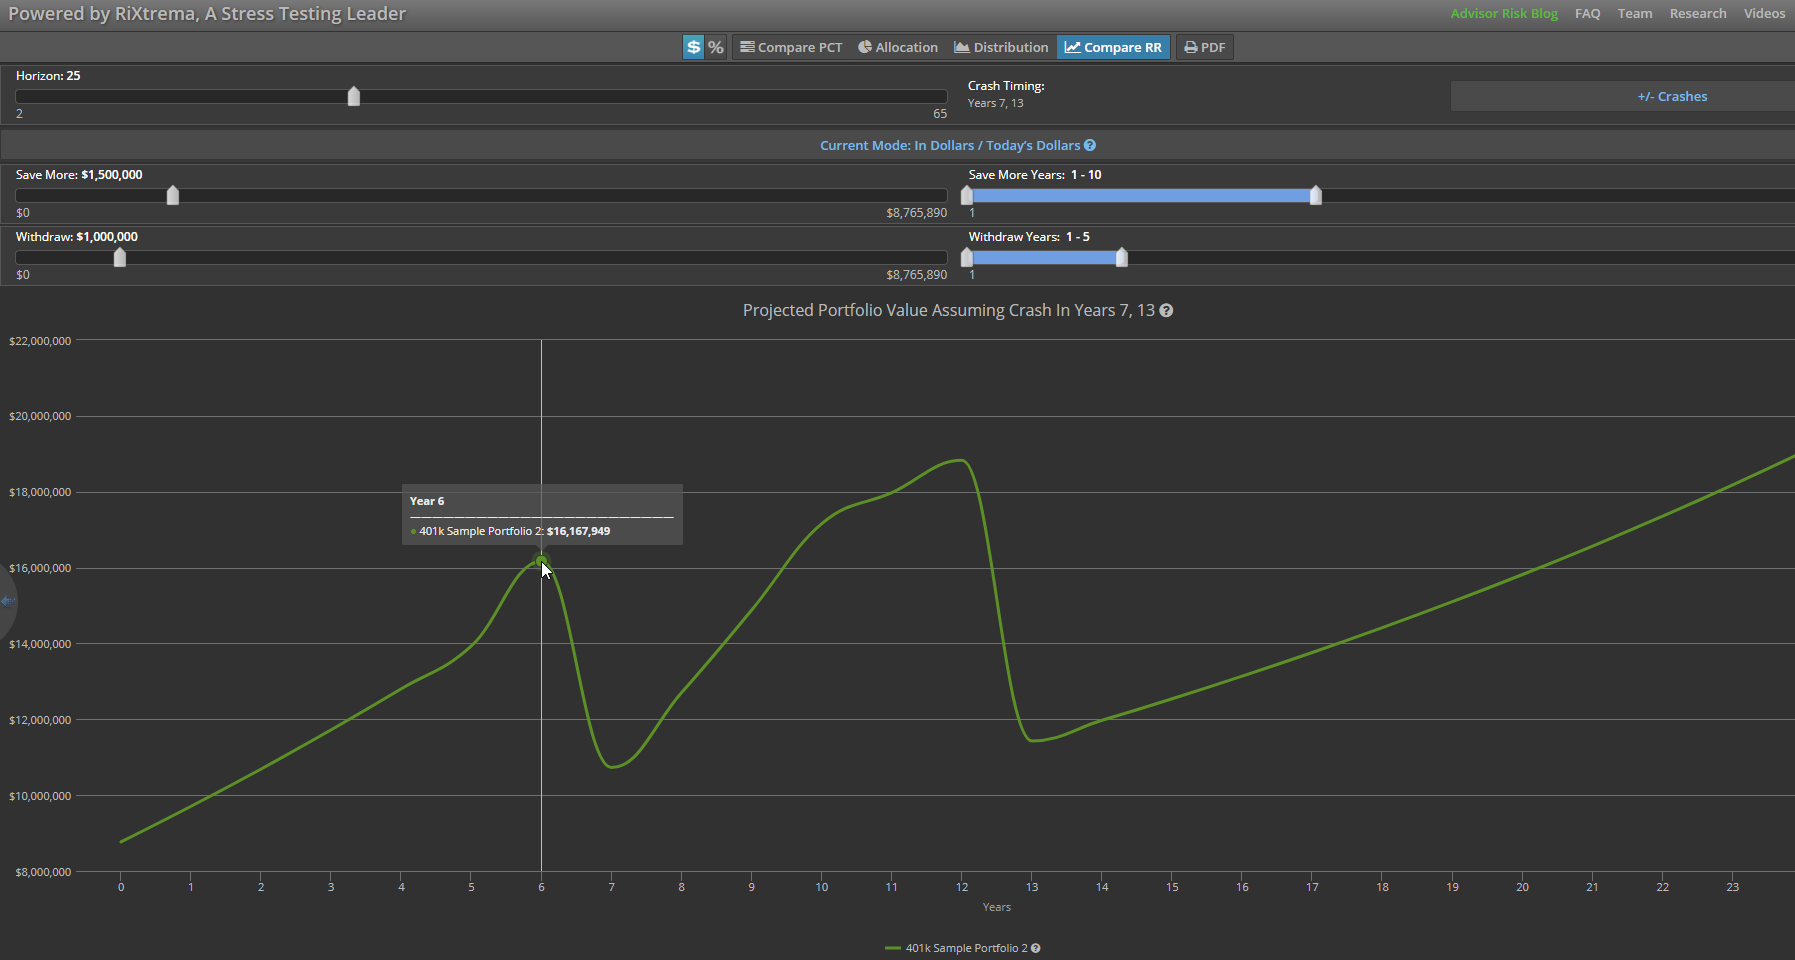Click the Save More amount slider handle
1795x960 pixels.
(x=173, y=195)
